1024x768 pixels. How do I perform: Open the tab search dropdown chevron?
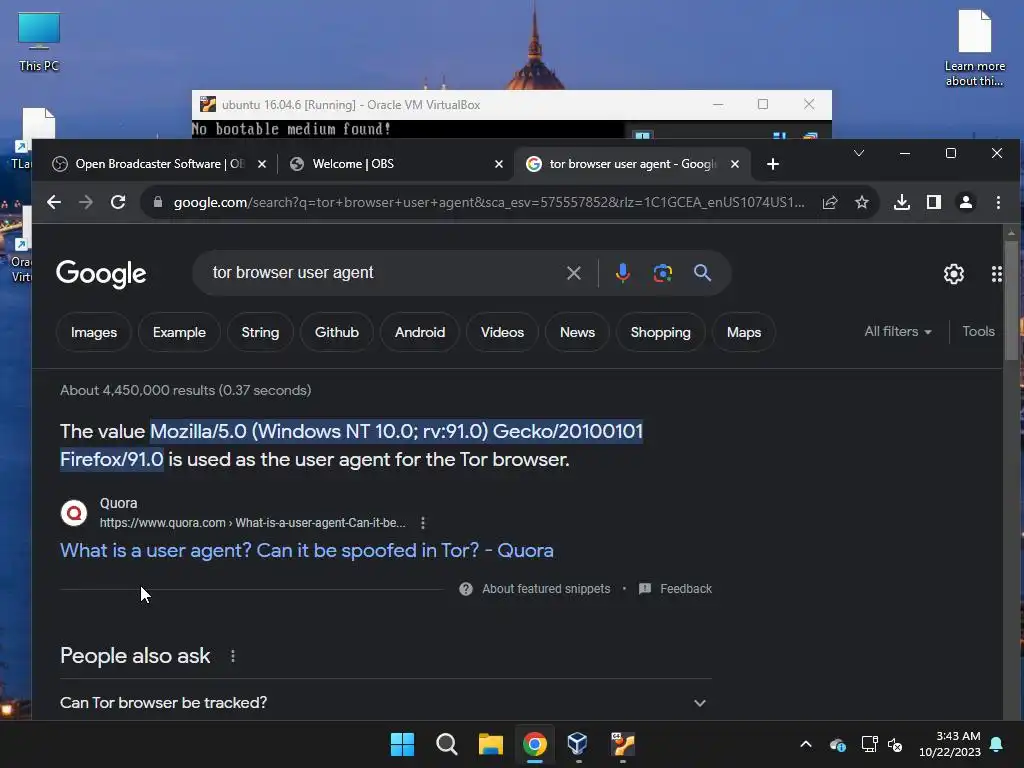(x=859, y=153)
